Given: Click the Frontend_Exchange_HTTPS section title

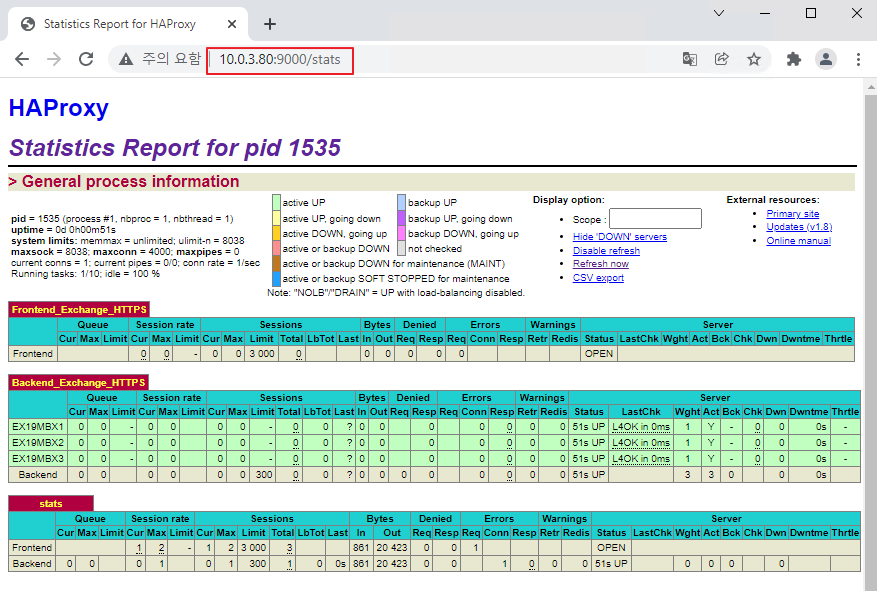Looking at the screenshot, I should (x=79, y=310).
